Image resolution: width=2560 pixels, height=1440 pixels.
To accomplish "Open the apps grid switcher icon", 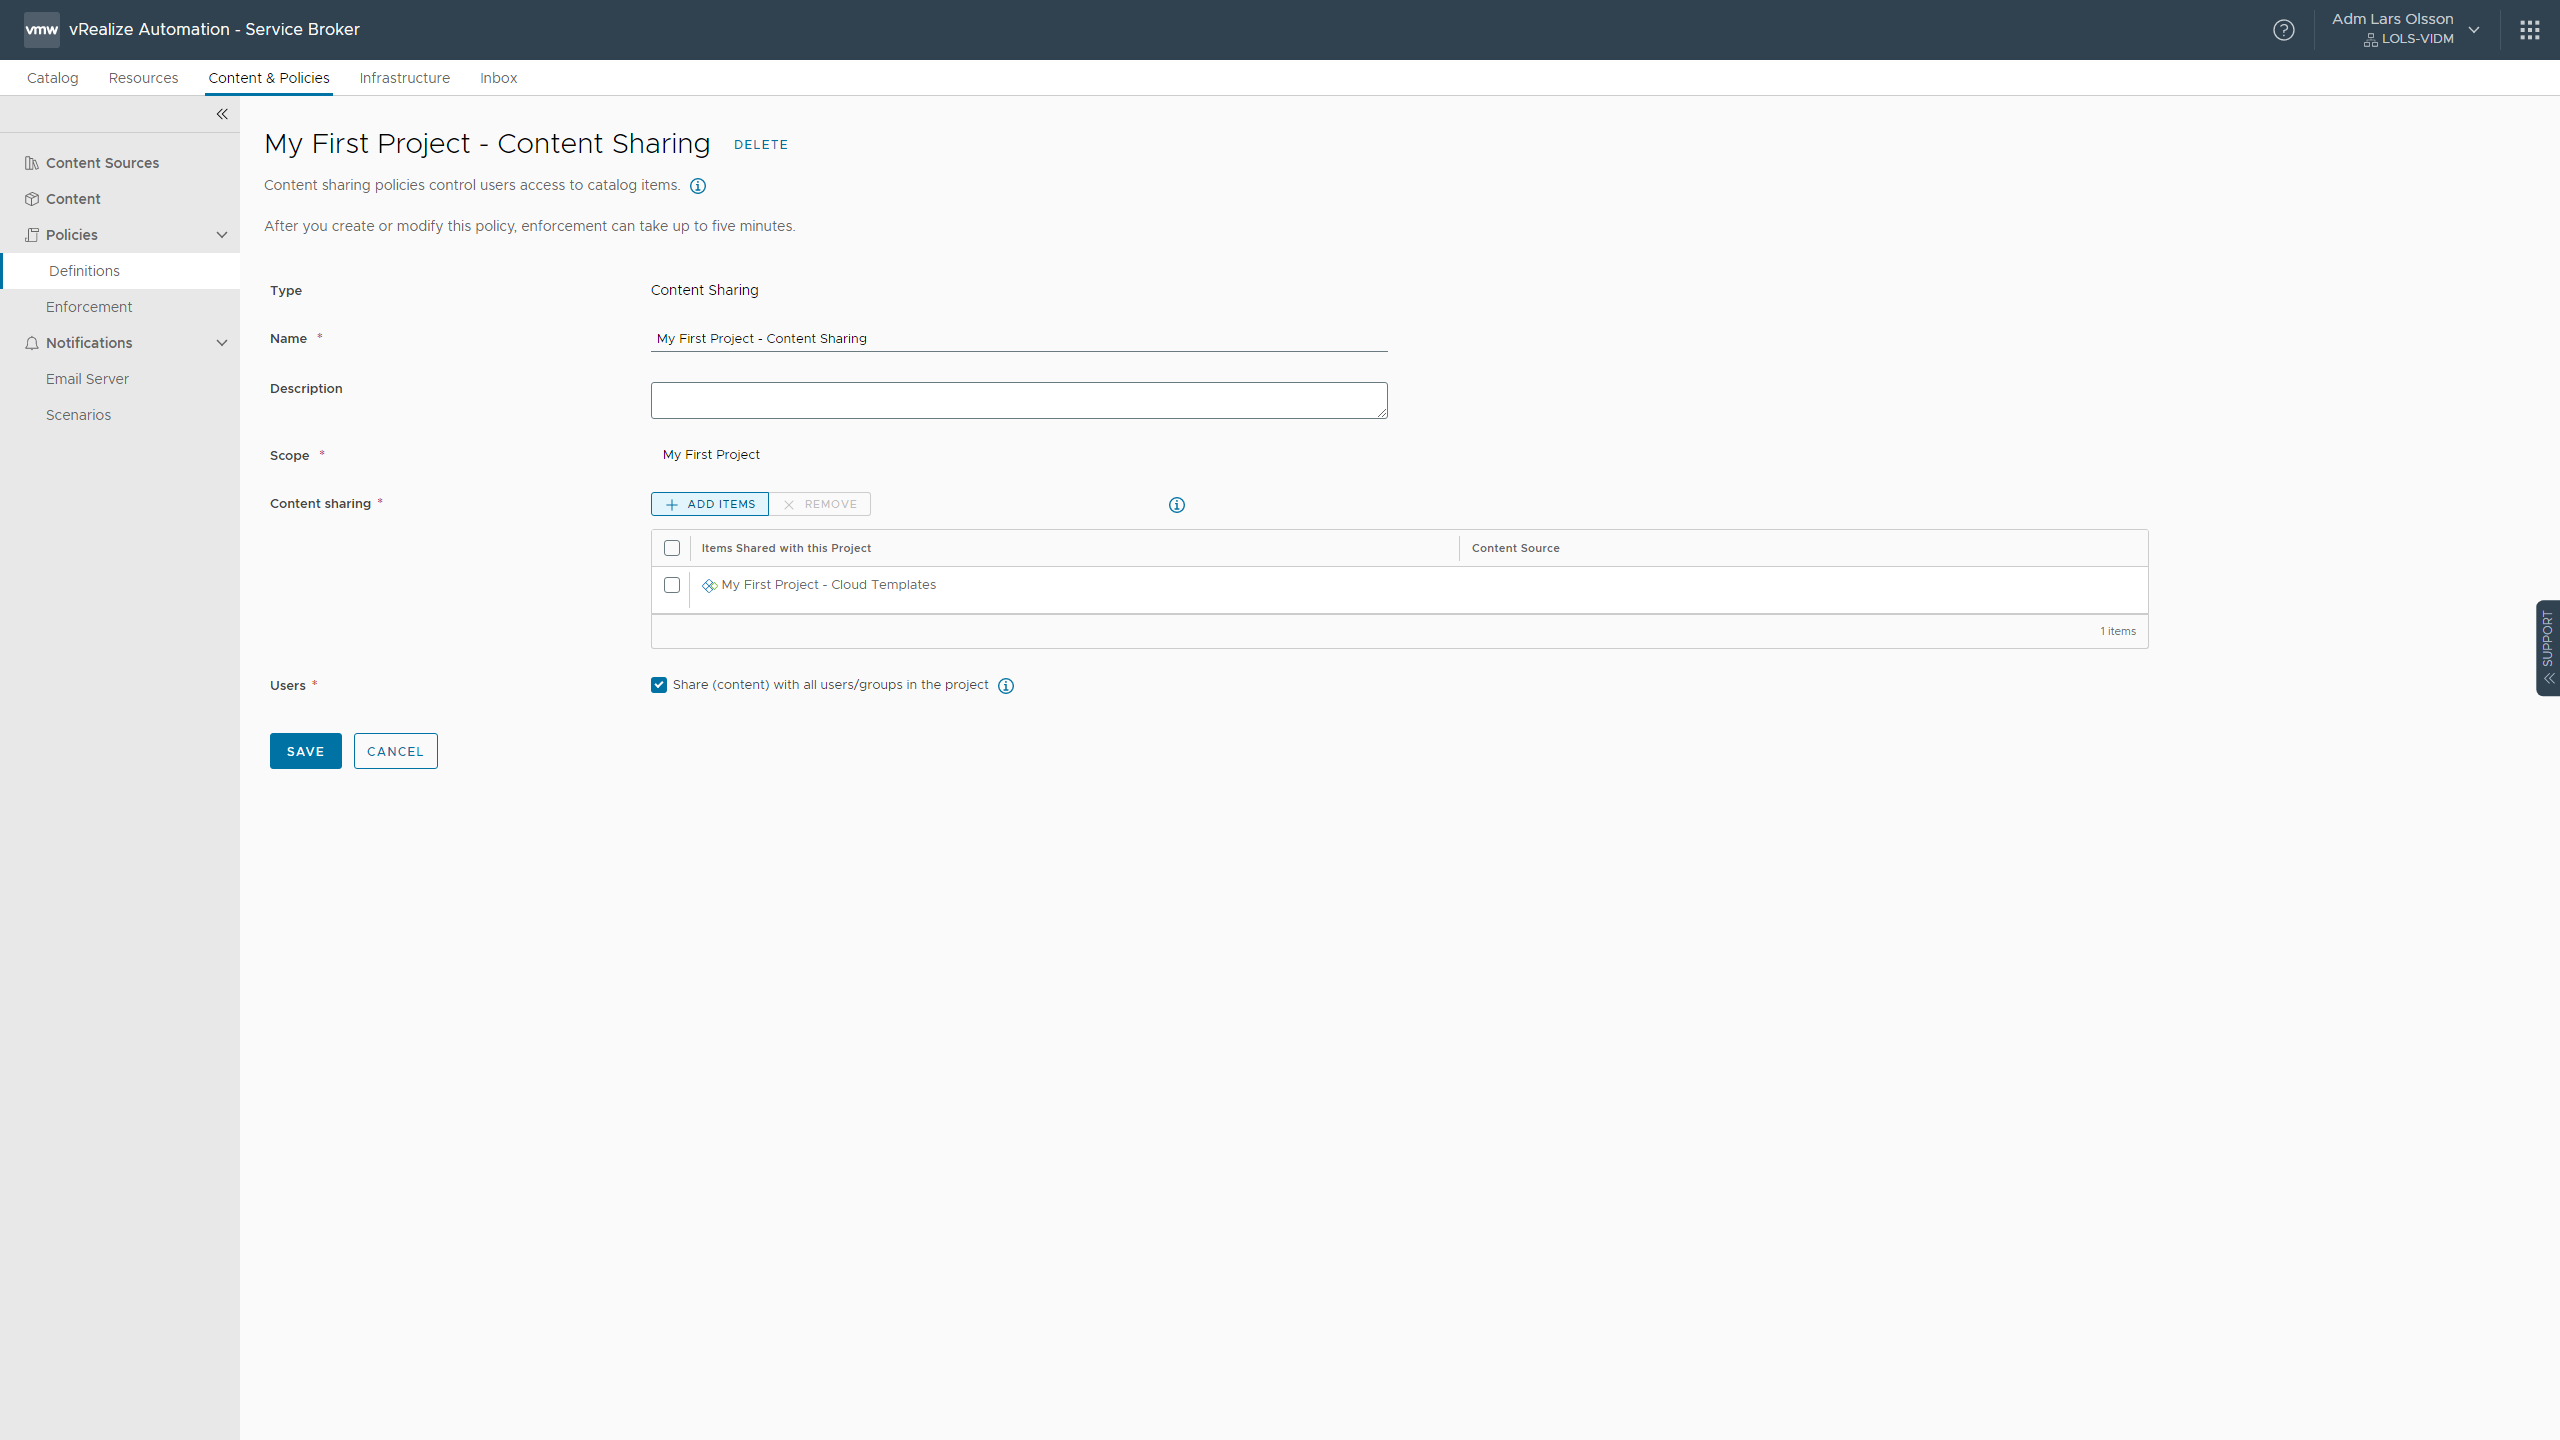I will 2530,30.
